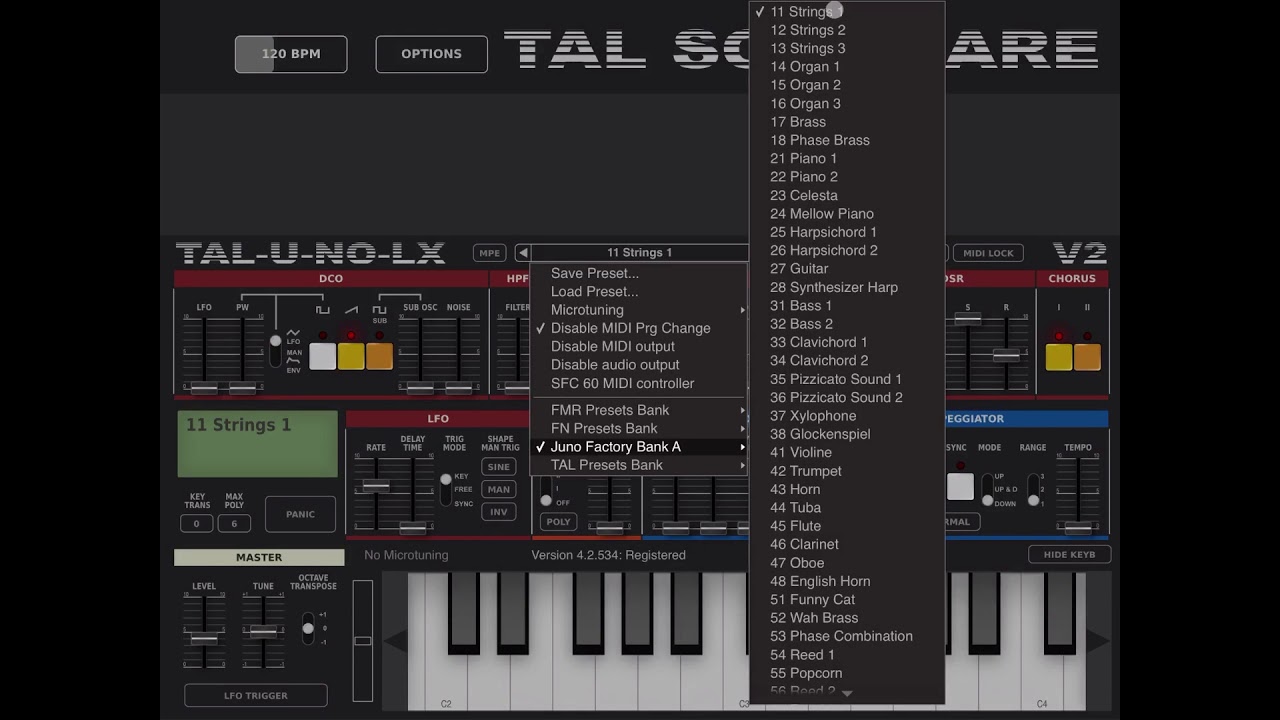Select preset 21 Piano 1
This screenshot has height=720, width=1280.
pos(847,158)
